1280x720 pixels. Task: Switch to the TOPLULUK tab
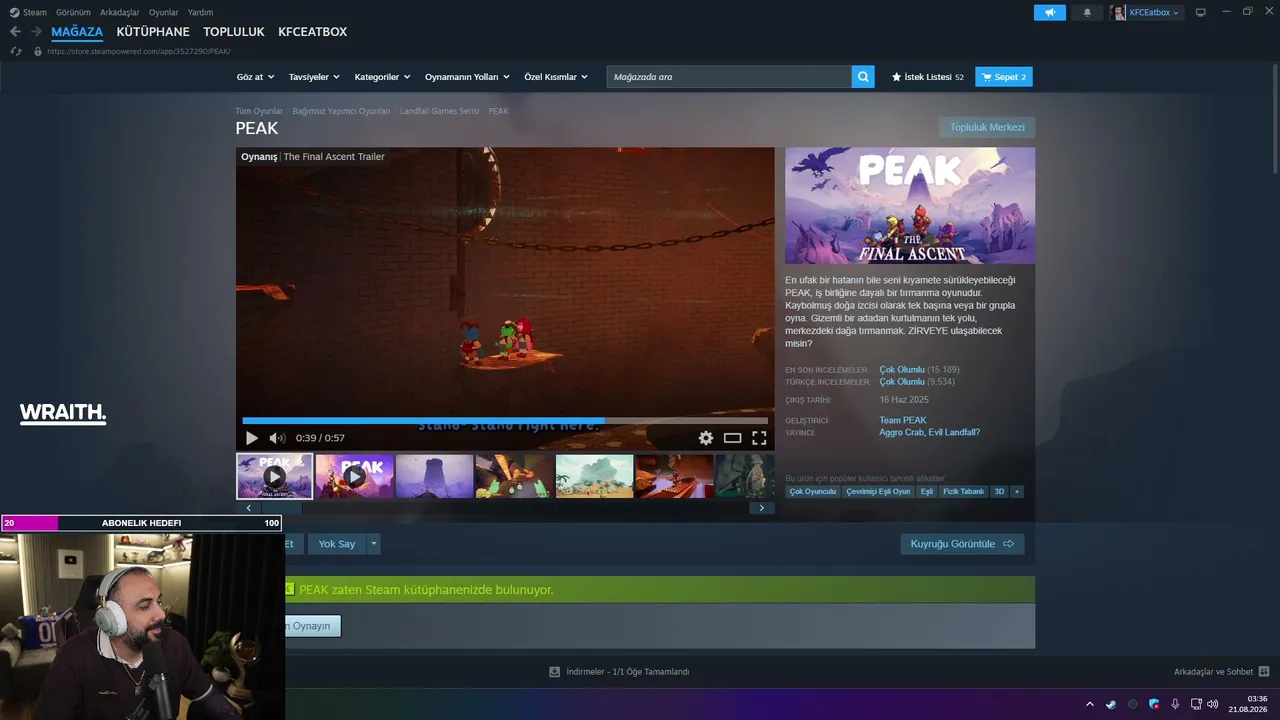234,32
